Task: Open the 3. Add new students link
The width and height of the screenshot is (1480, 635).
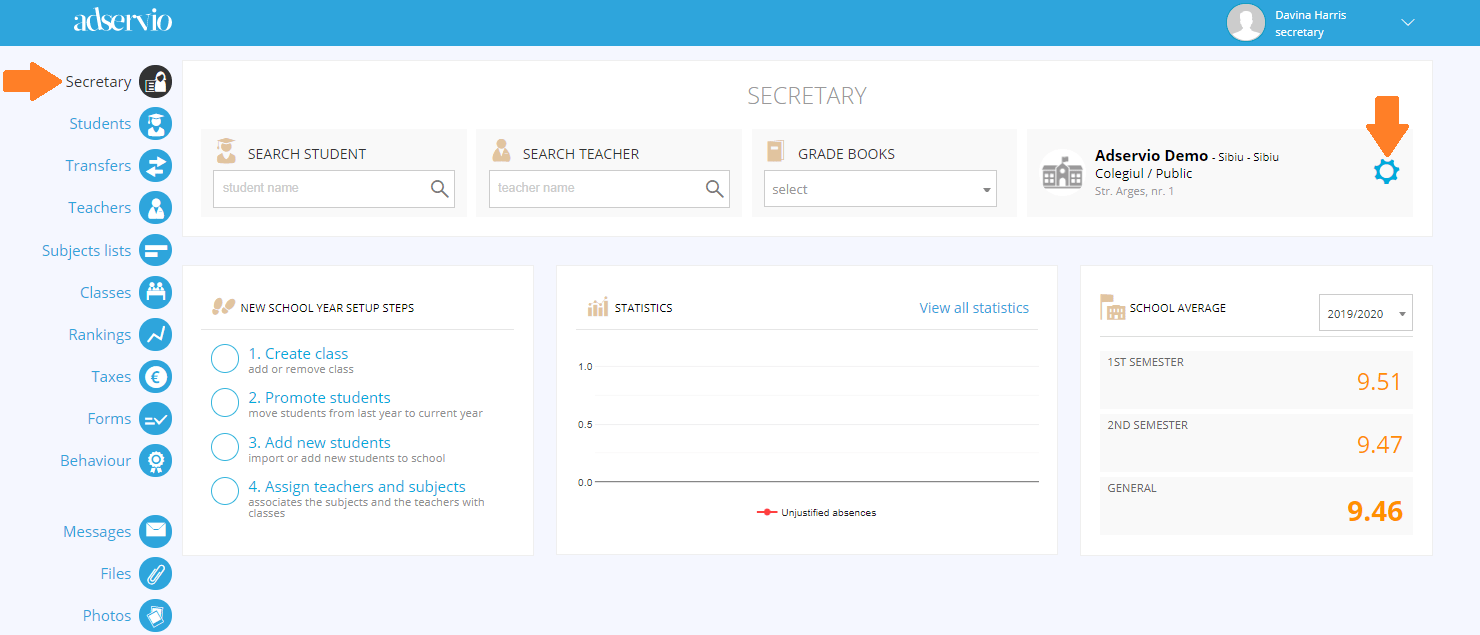Action: pos(319,442)
